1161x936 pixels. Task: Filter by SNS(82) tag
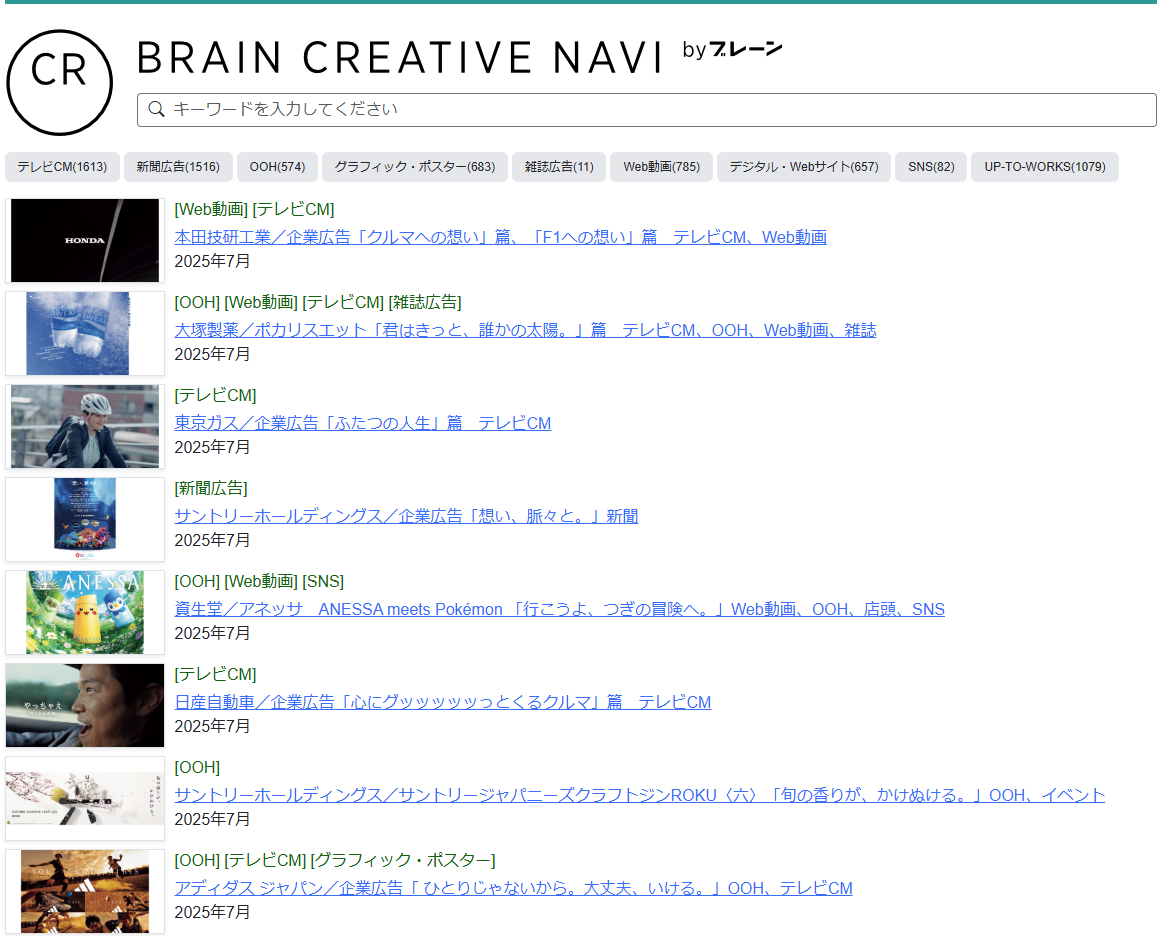[931, 167]
